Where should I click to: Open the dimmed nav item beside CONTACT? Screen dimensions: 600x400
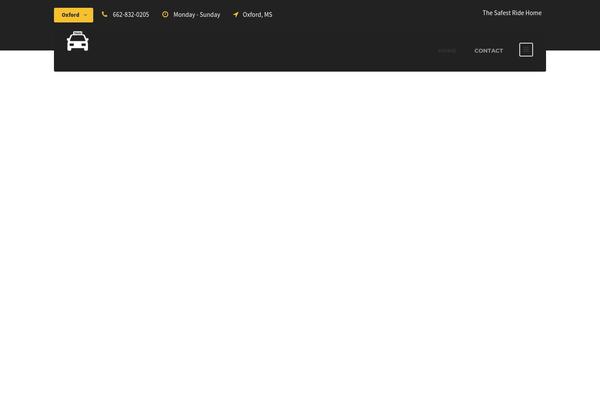[447, 51]
